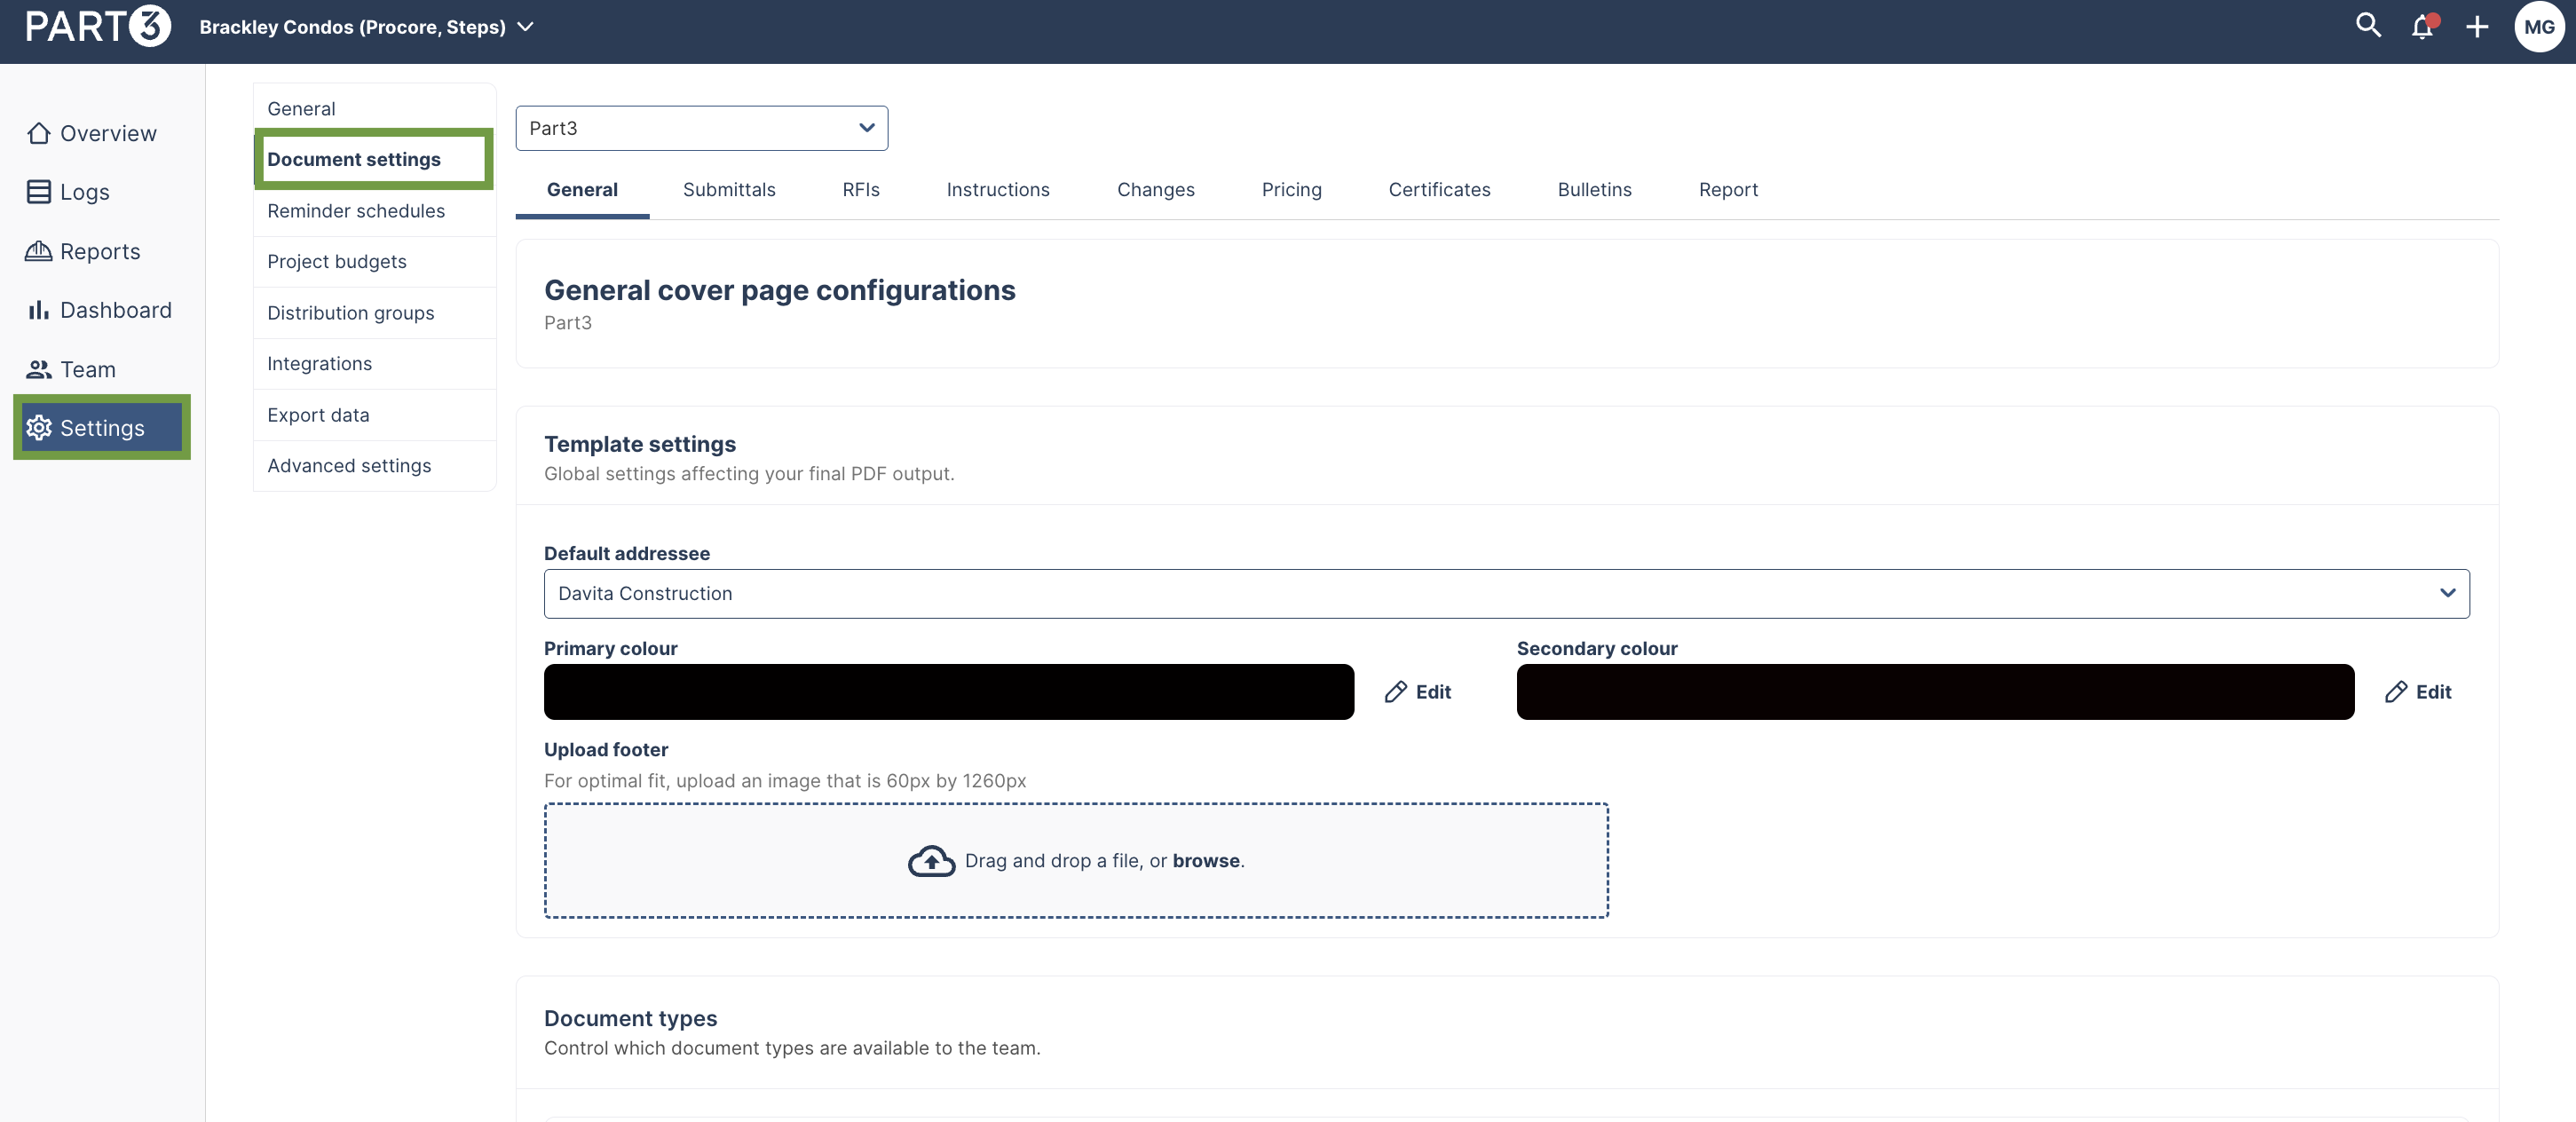Open the MG user avatar menu
The image size is (2576, 1122).
tap(2539, 27)
